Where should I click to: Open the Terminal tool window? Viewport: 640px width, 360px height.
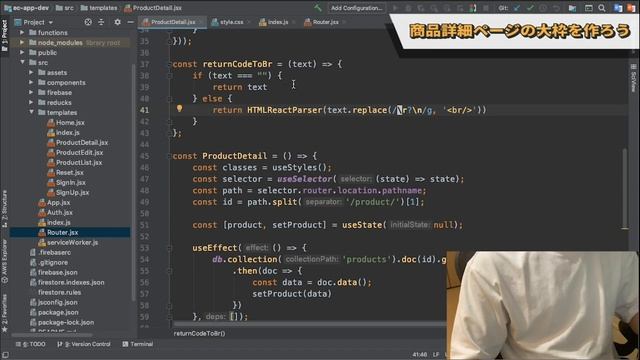[138, 344]
